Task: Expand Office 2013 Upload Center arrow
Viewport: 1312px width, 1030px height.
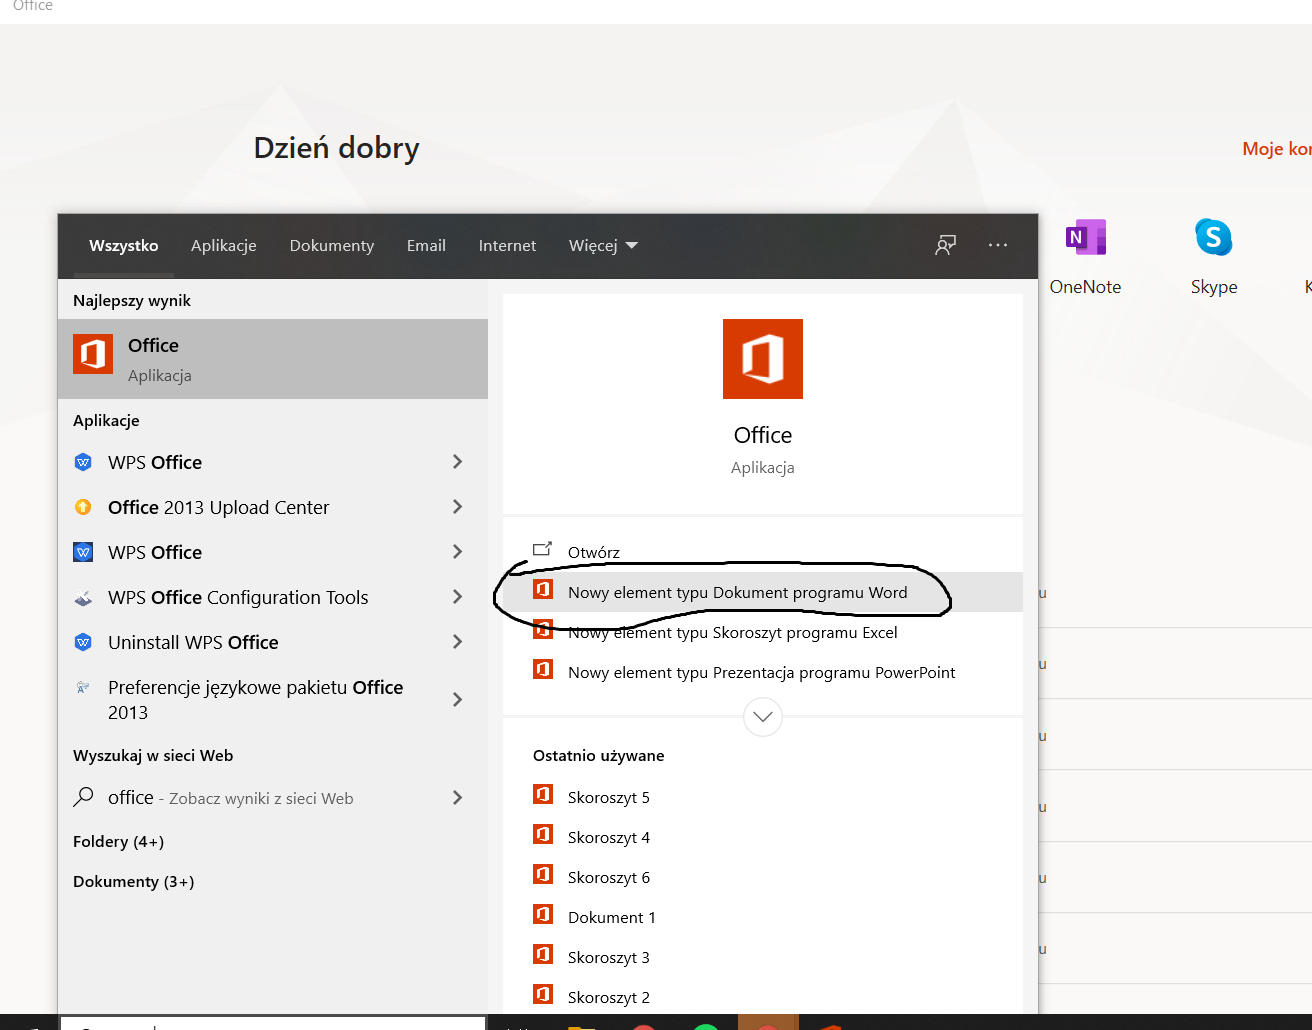Action: click(x=457, y=507)
